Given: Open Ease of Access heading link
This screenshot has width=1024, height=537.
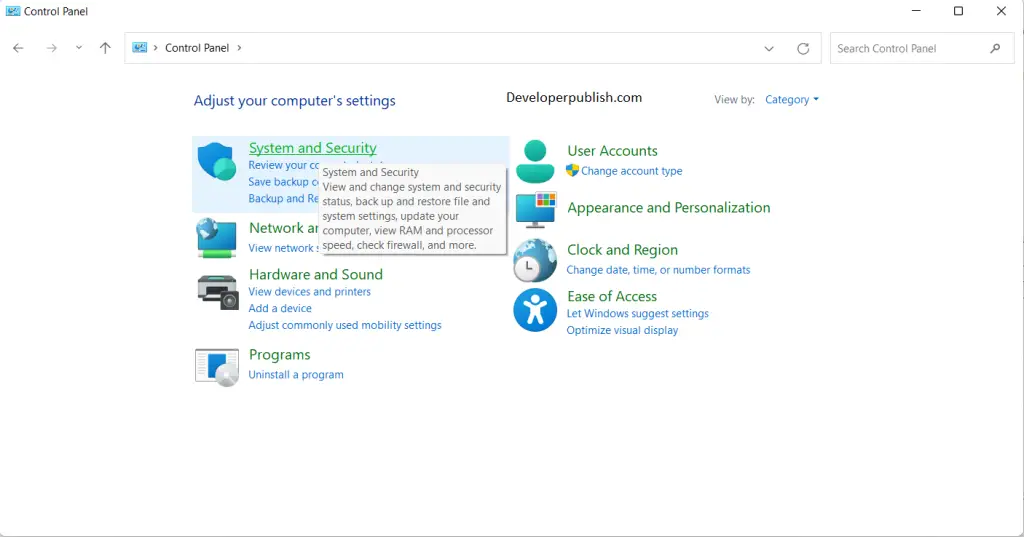Looking at the screenshot, I should [x=612, y=297].
